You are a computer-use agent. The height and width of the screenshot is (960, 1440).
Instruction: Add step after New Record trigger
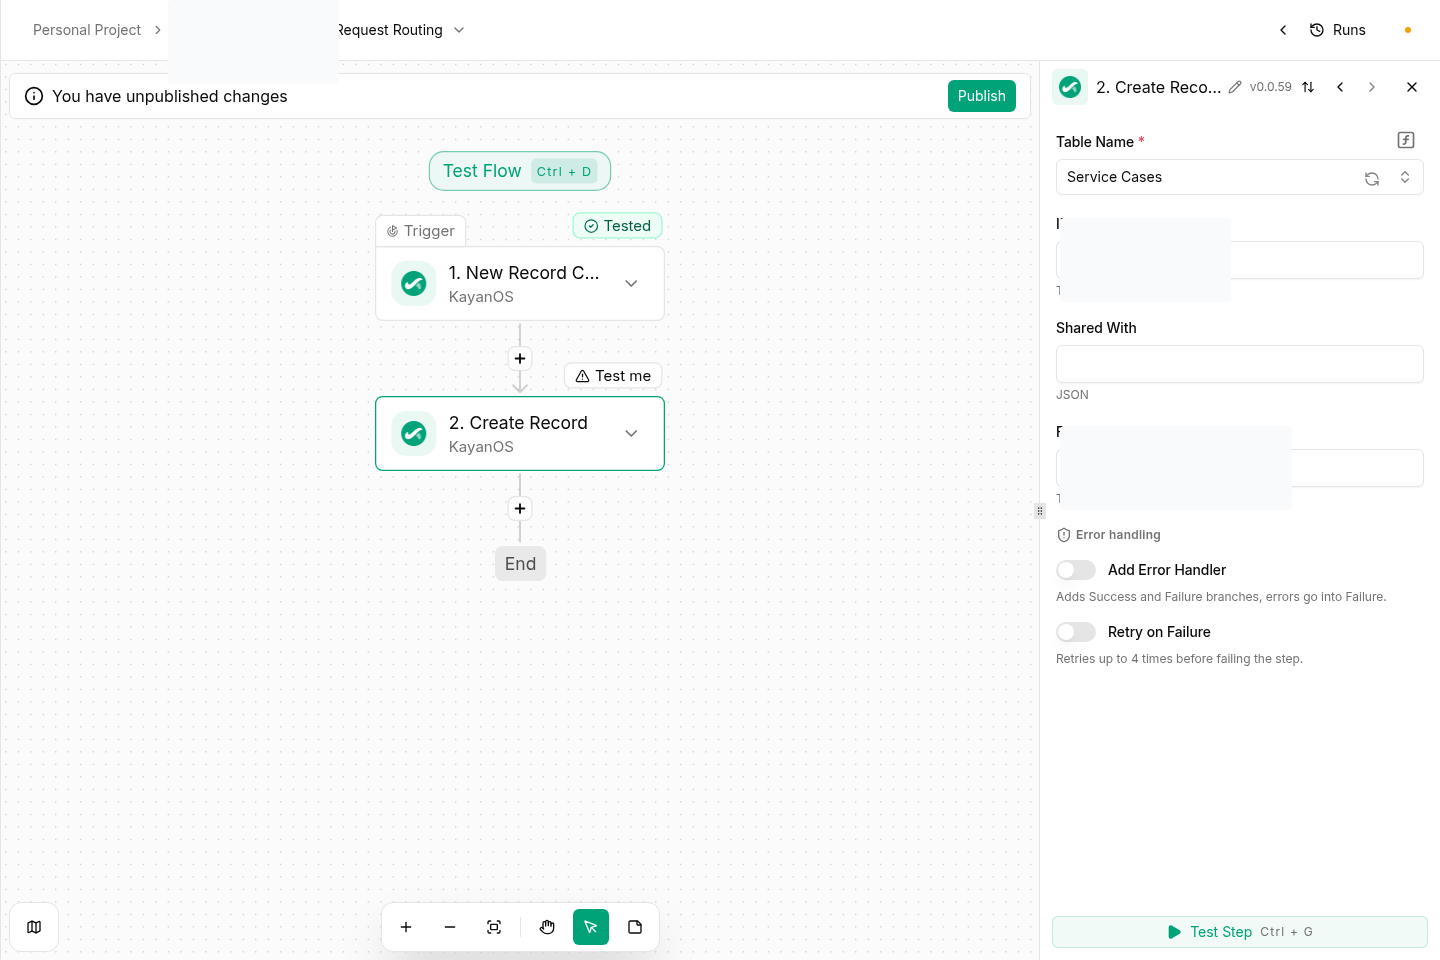520,358
